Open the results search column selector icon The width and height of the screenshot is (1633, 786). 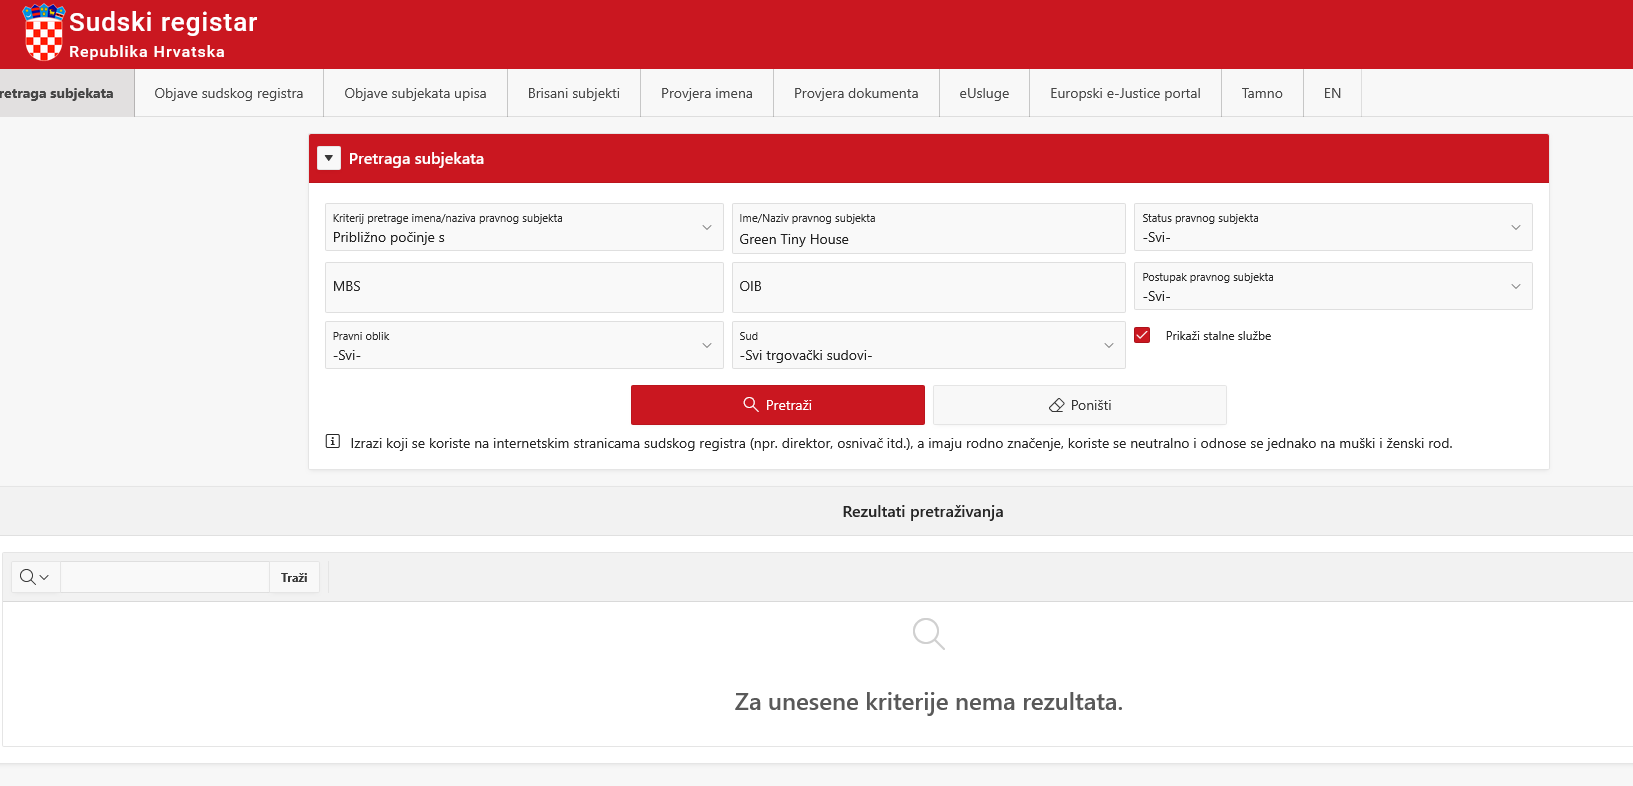pyautogui.click(x=35, y=577)
